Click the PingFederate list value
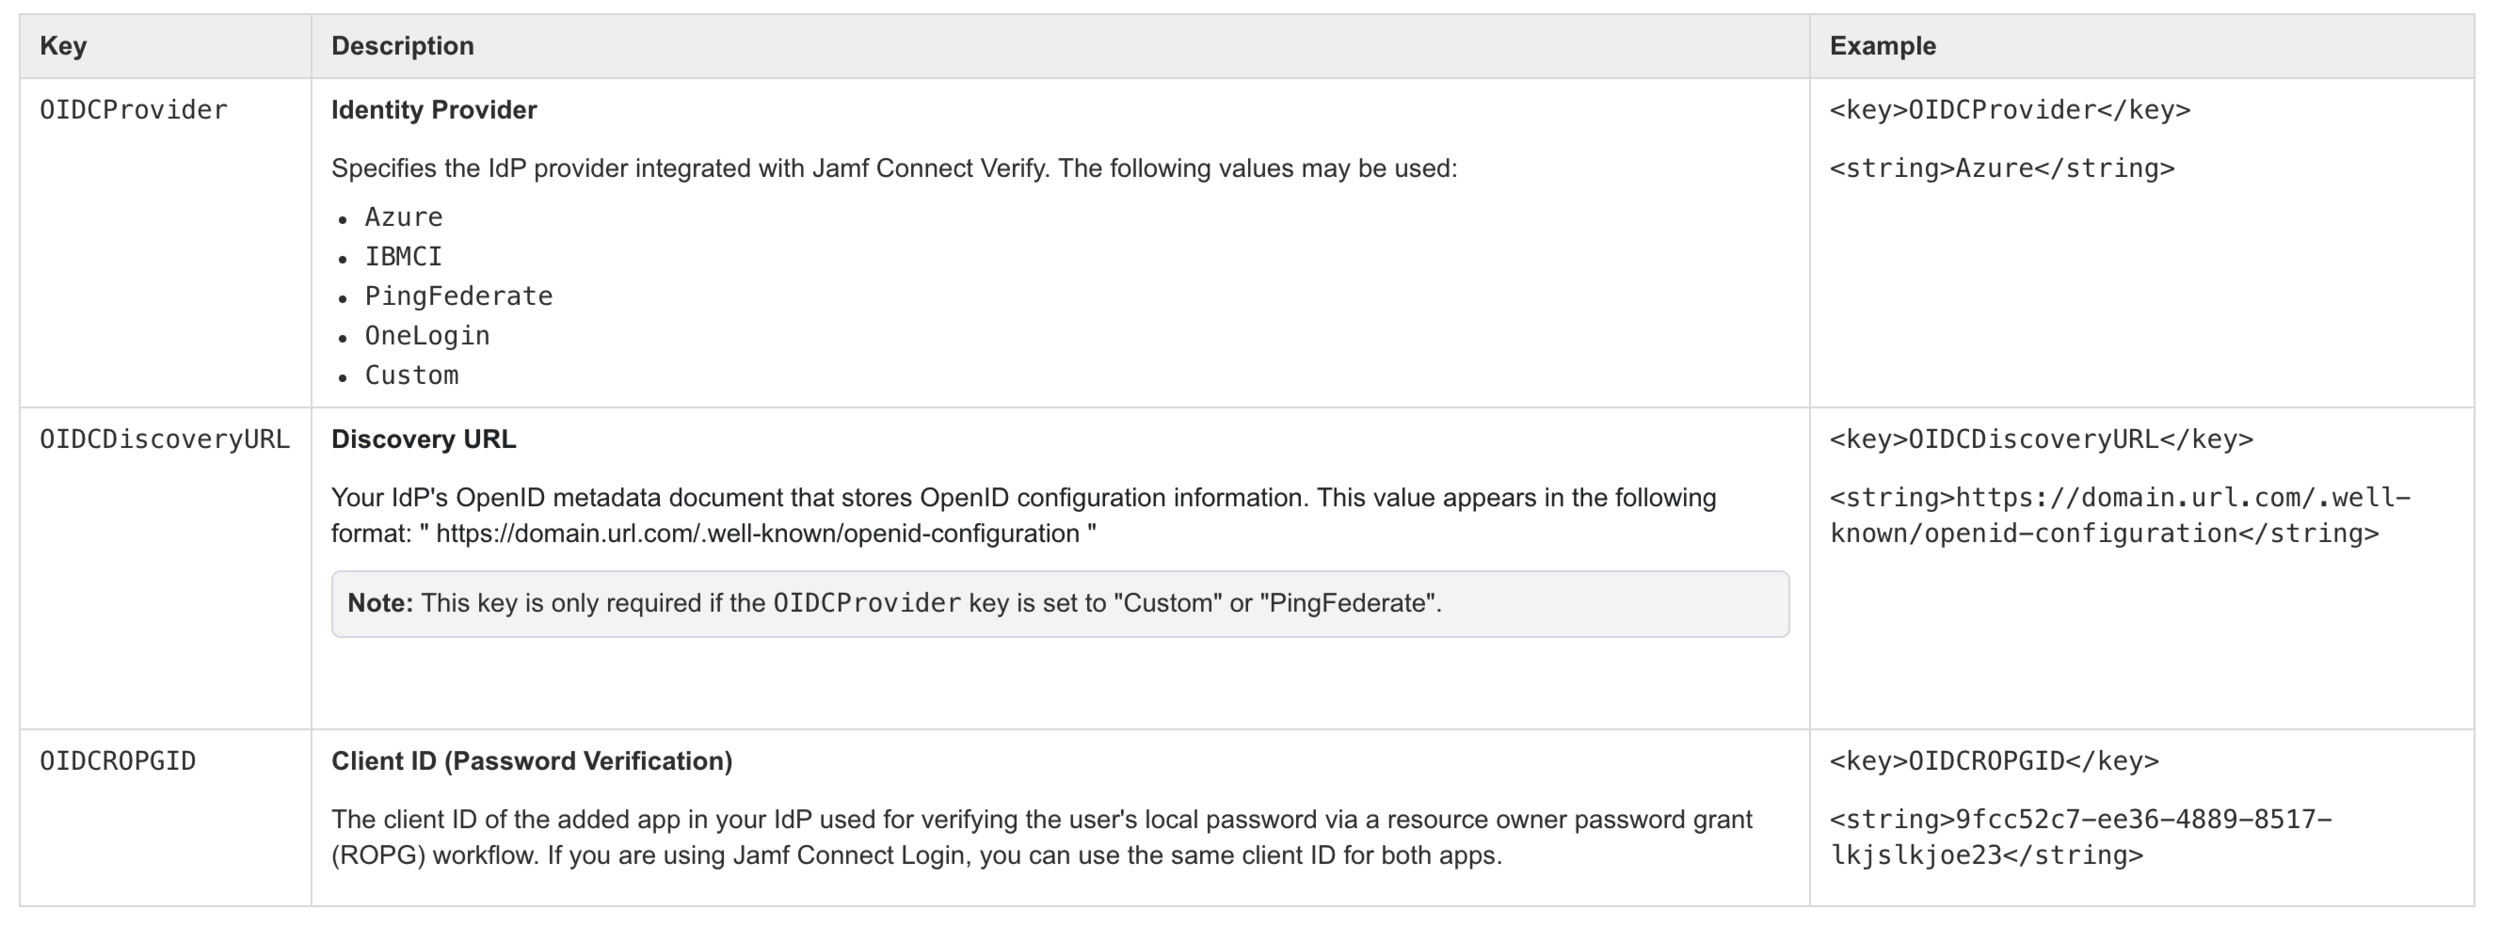 [x=458, y=296]
